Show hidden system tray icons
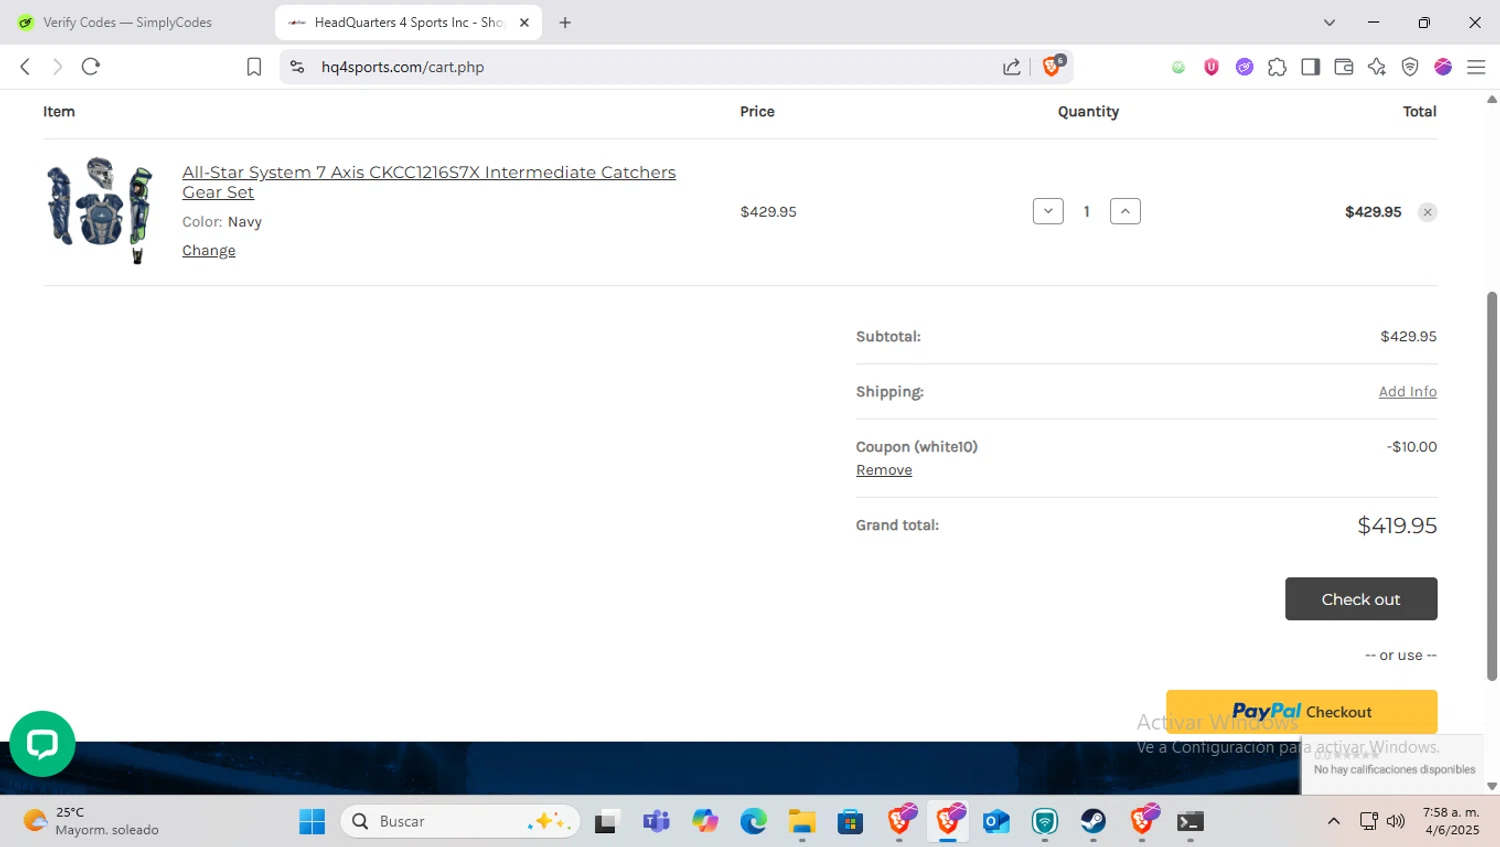Viewport: 1500px width, 847px height. pyautogui.click(x=1333, y=821)
